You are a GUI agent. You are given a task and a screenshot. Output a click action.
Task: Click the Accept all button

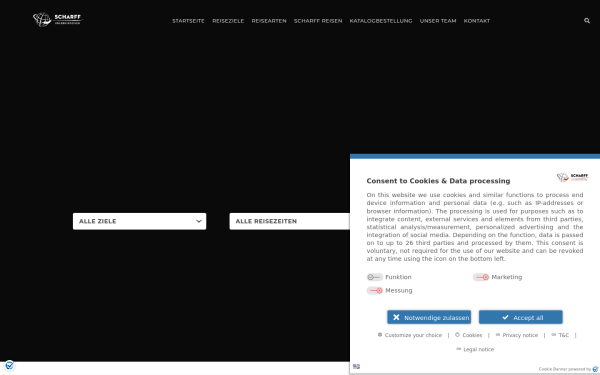[521, 317]
